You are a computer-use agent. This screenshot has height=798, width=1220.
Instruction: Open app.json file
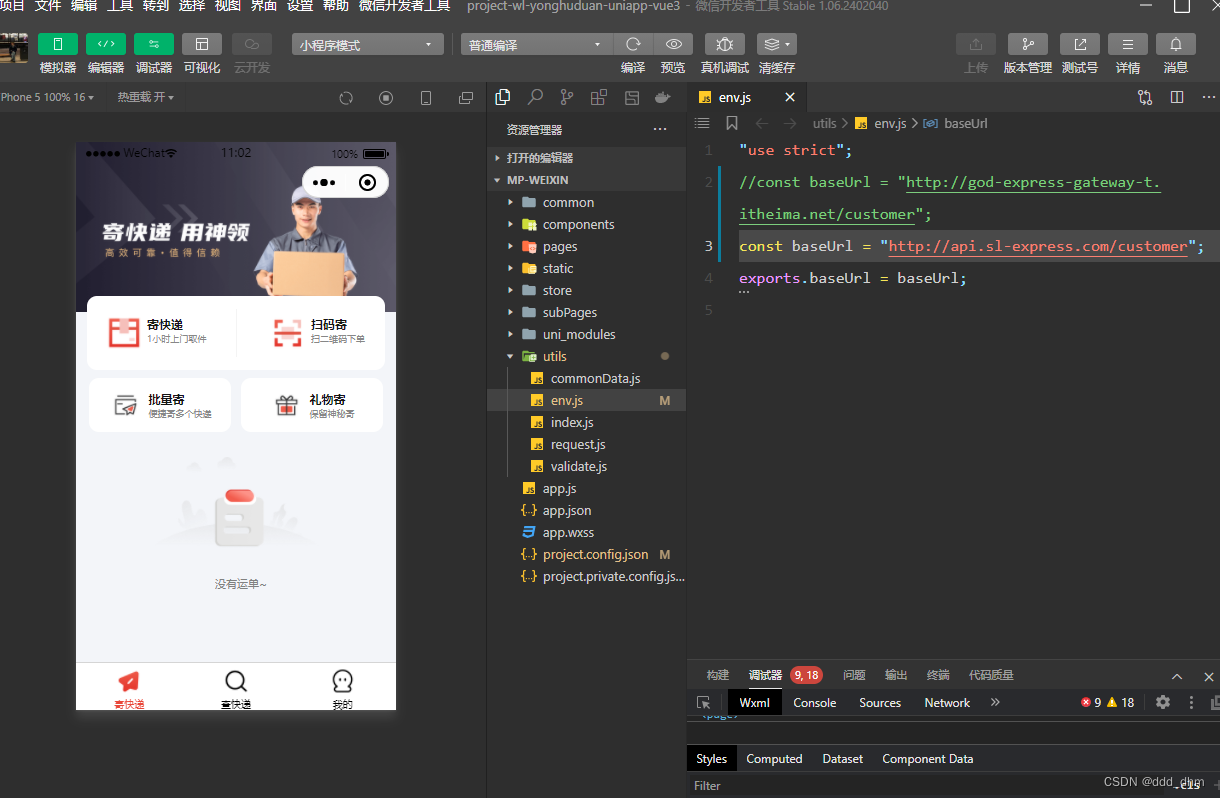586,510
